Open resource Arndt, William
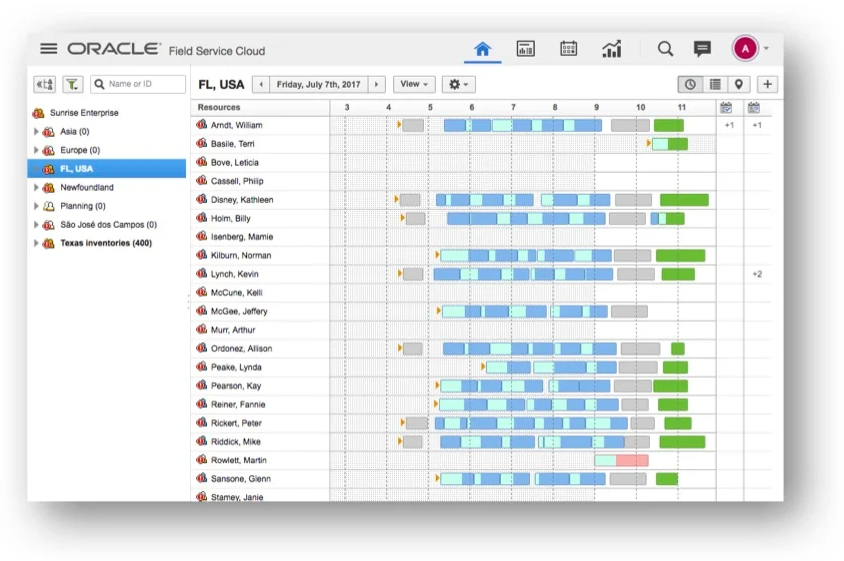Image resolution: width=844 pixels, height=561 pixels. tap(236, 125)
